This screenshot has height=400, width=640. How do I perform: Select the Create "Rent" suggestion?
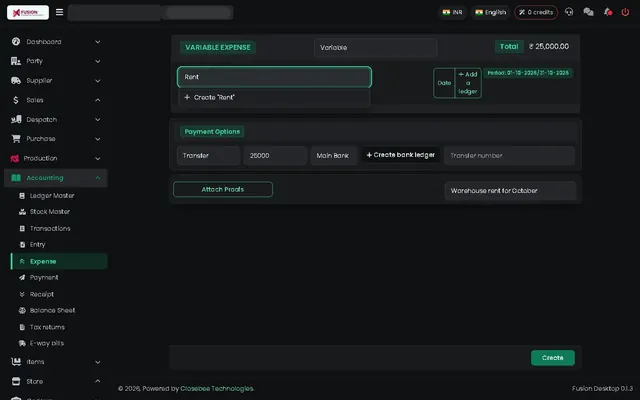pos(274,98)
